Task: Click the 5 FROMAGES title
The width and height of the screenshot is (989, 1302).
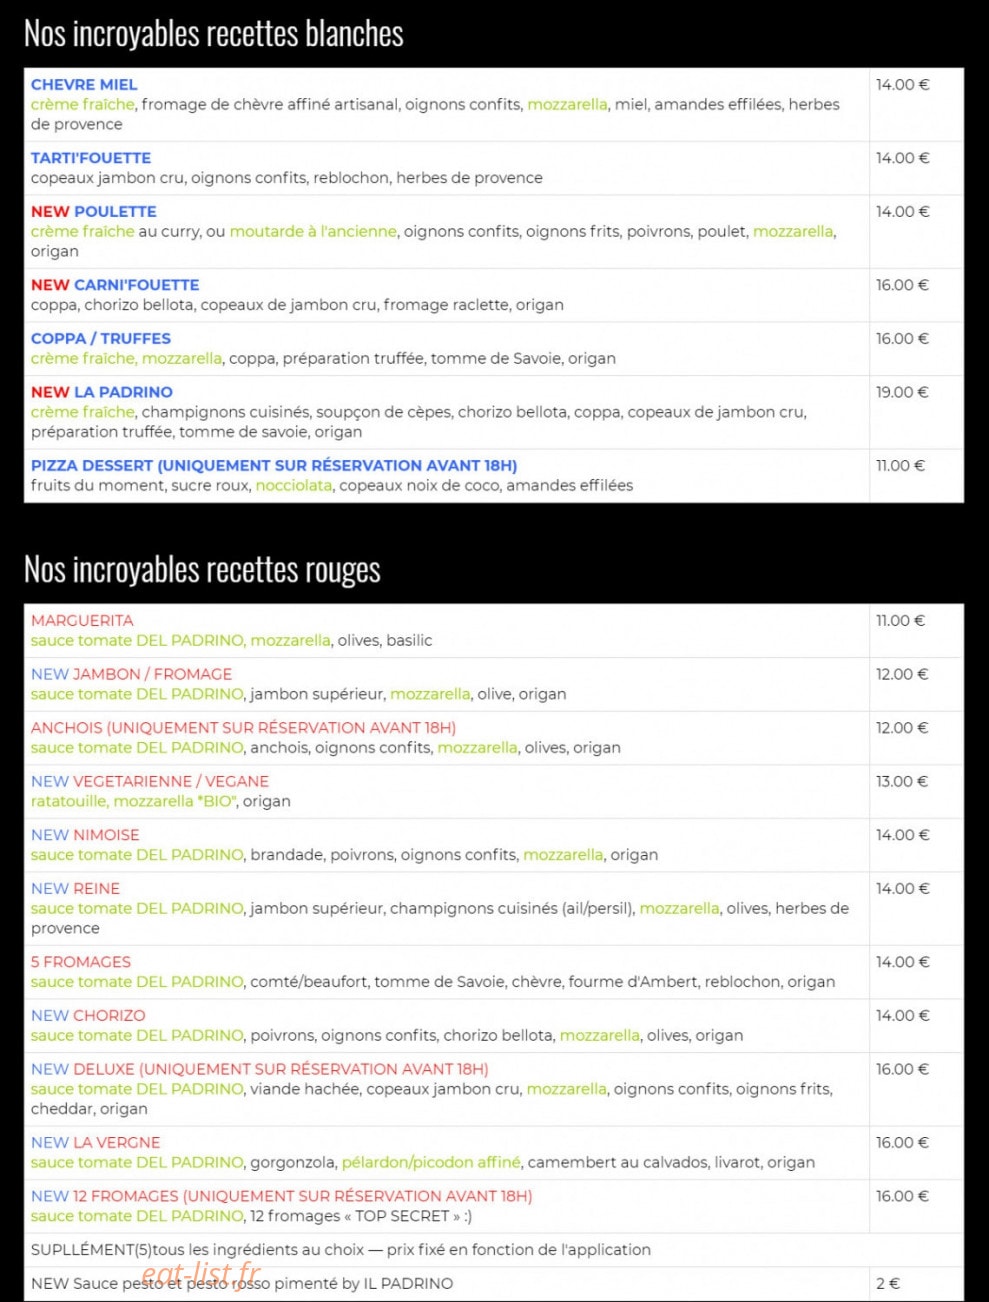Action: coord(81,962)
